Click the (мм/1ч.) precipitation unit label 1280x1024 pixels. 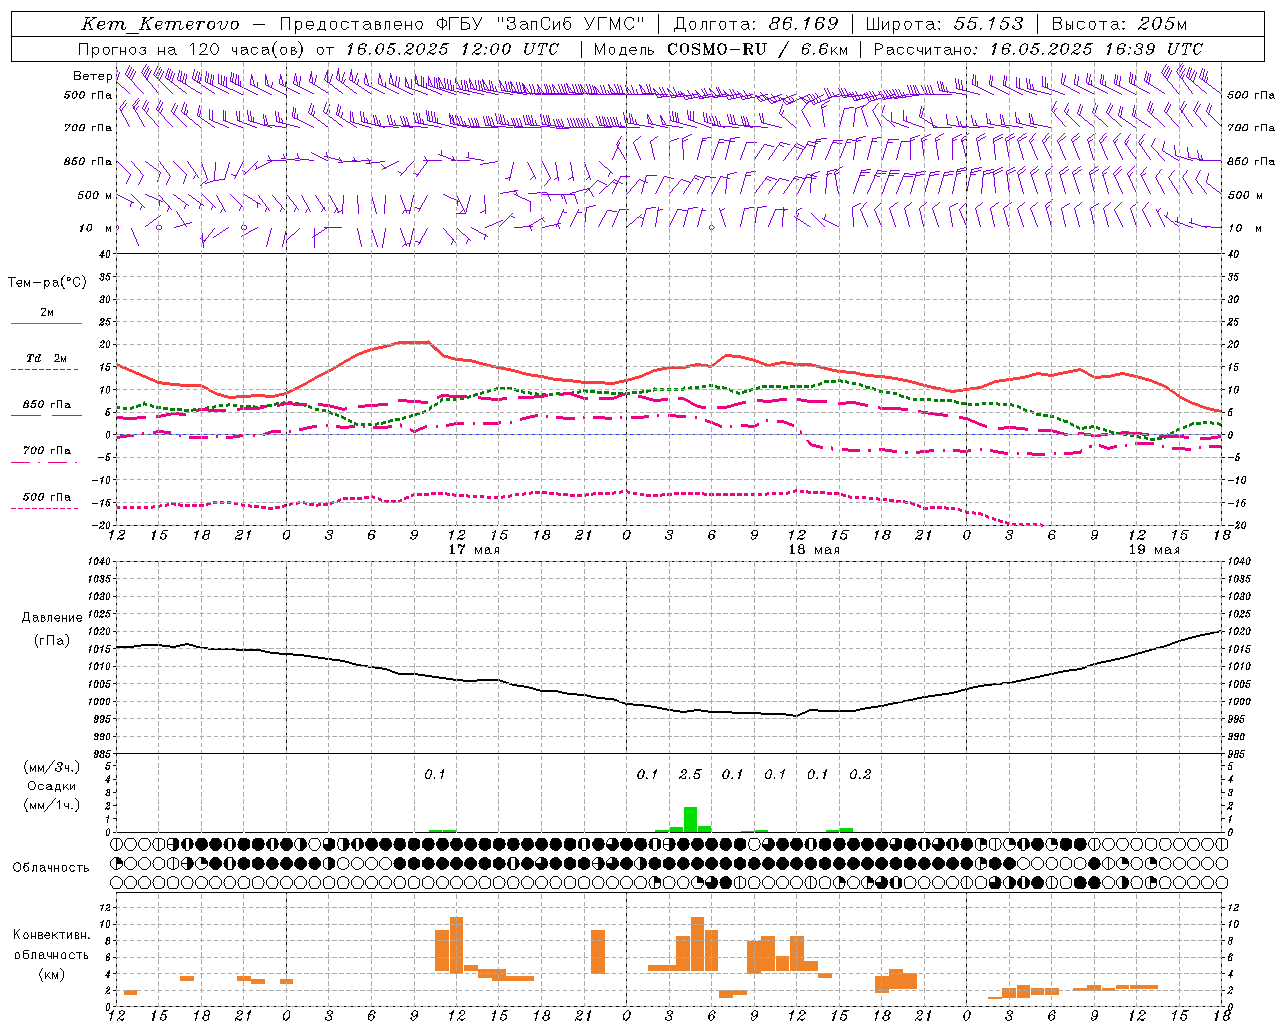pyautogui.click(x=51, y=805)
